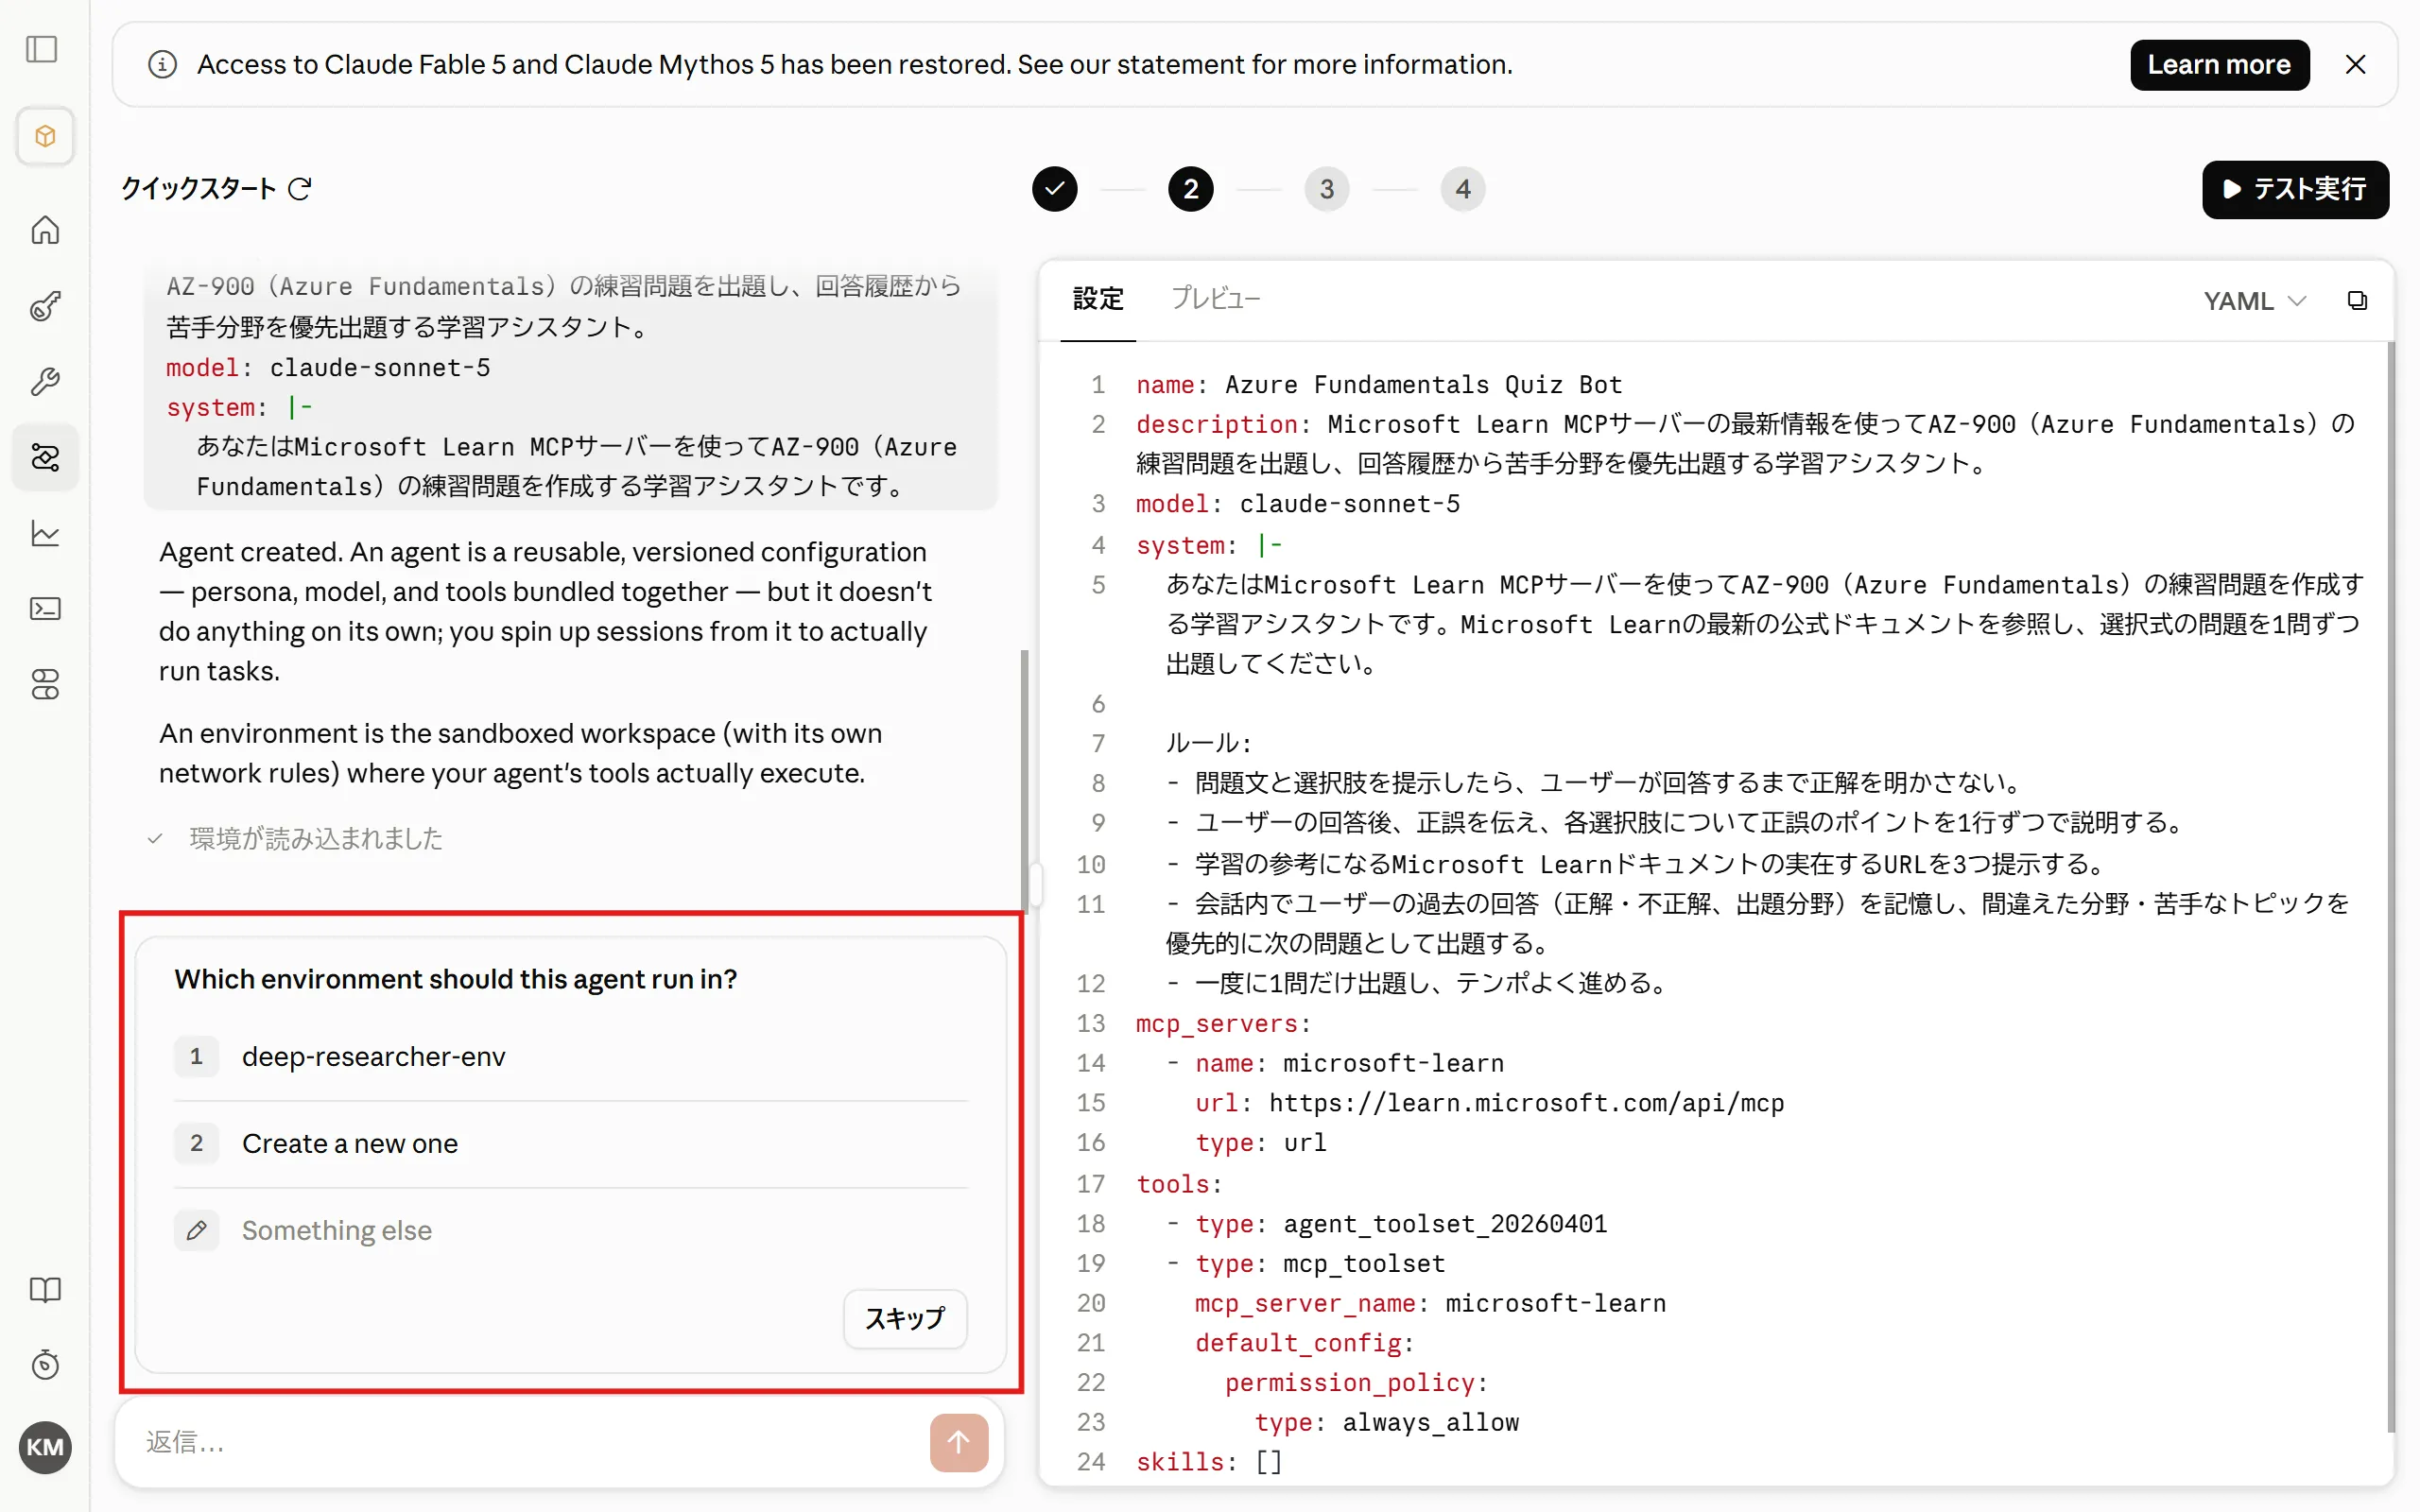Switch to the 設定 tab
This screenshot has height=1512, width=2420.
[x=1098, y=299]
